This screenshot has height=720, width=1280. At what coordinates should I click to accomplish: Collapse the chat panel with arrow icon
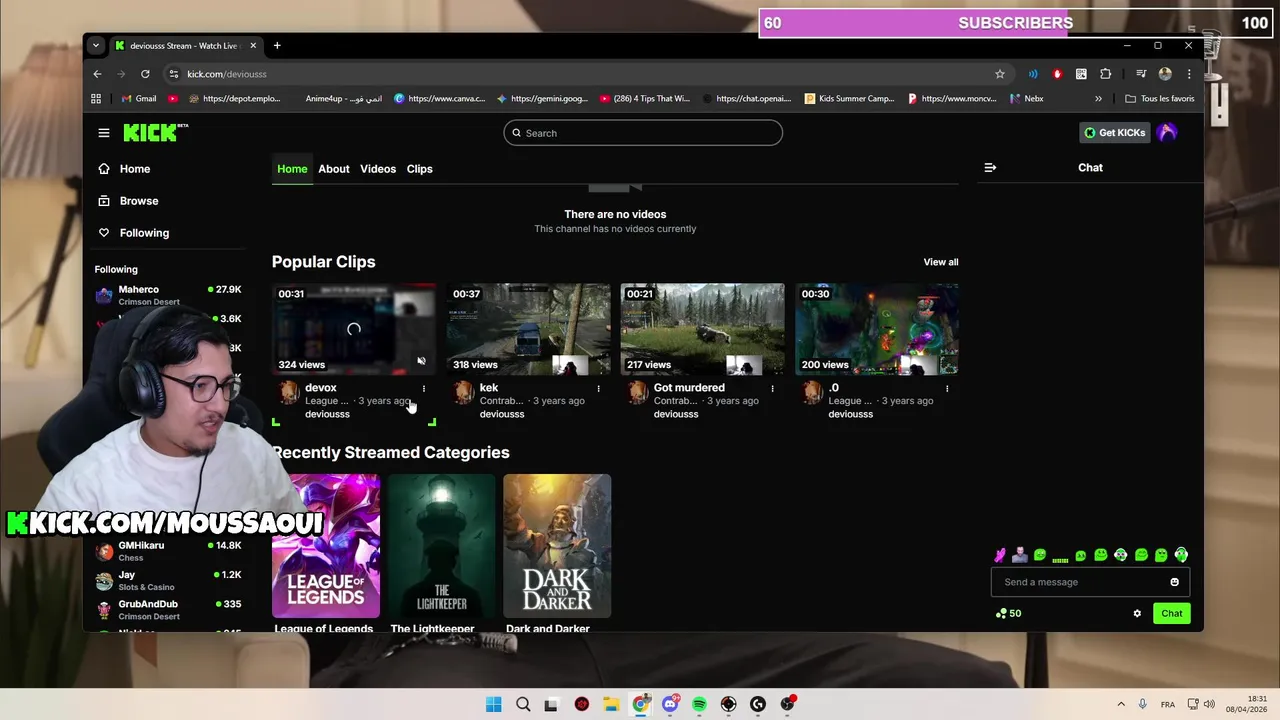tap(990, 168)
